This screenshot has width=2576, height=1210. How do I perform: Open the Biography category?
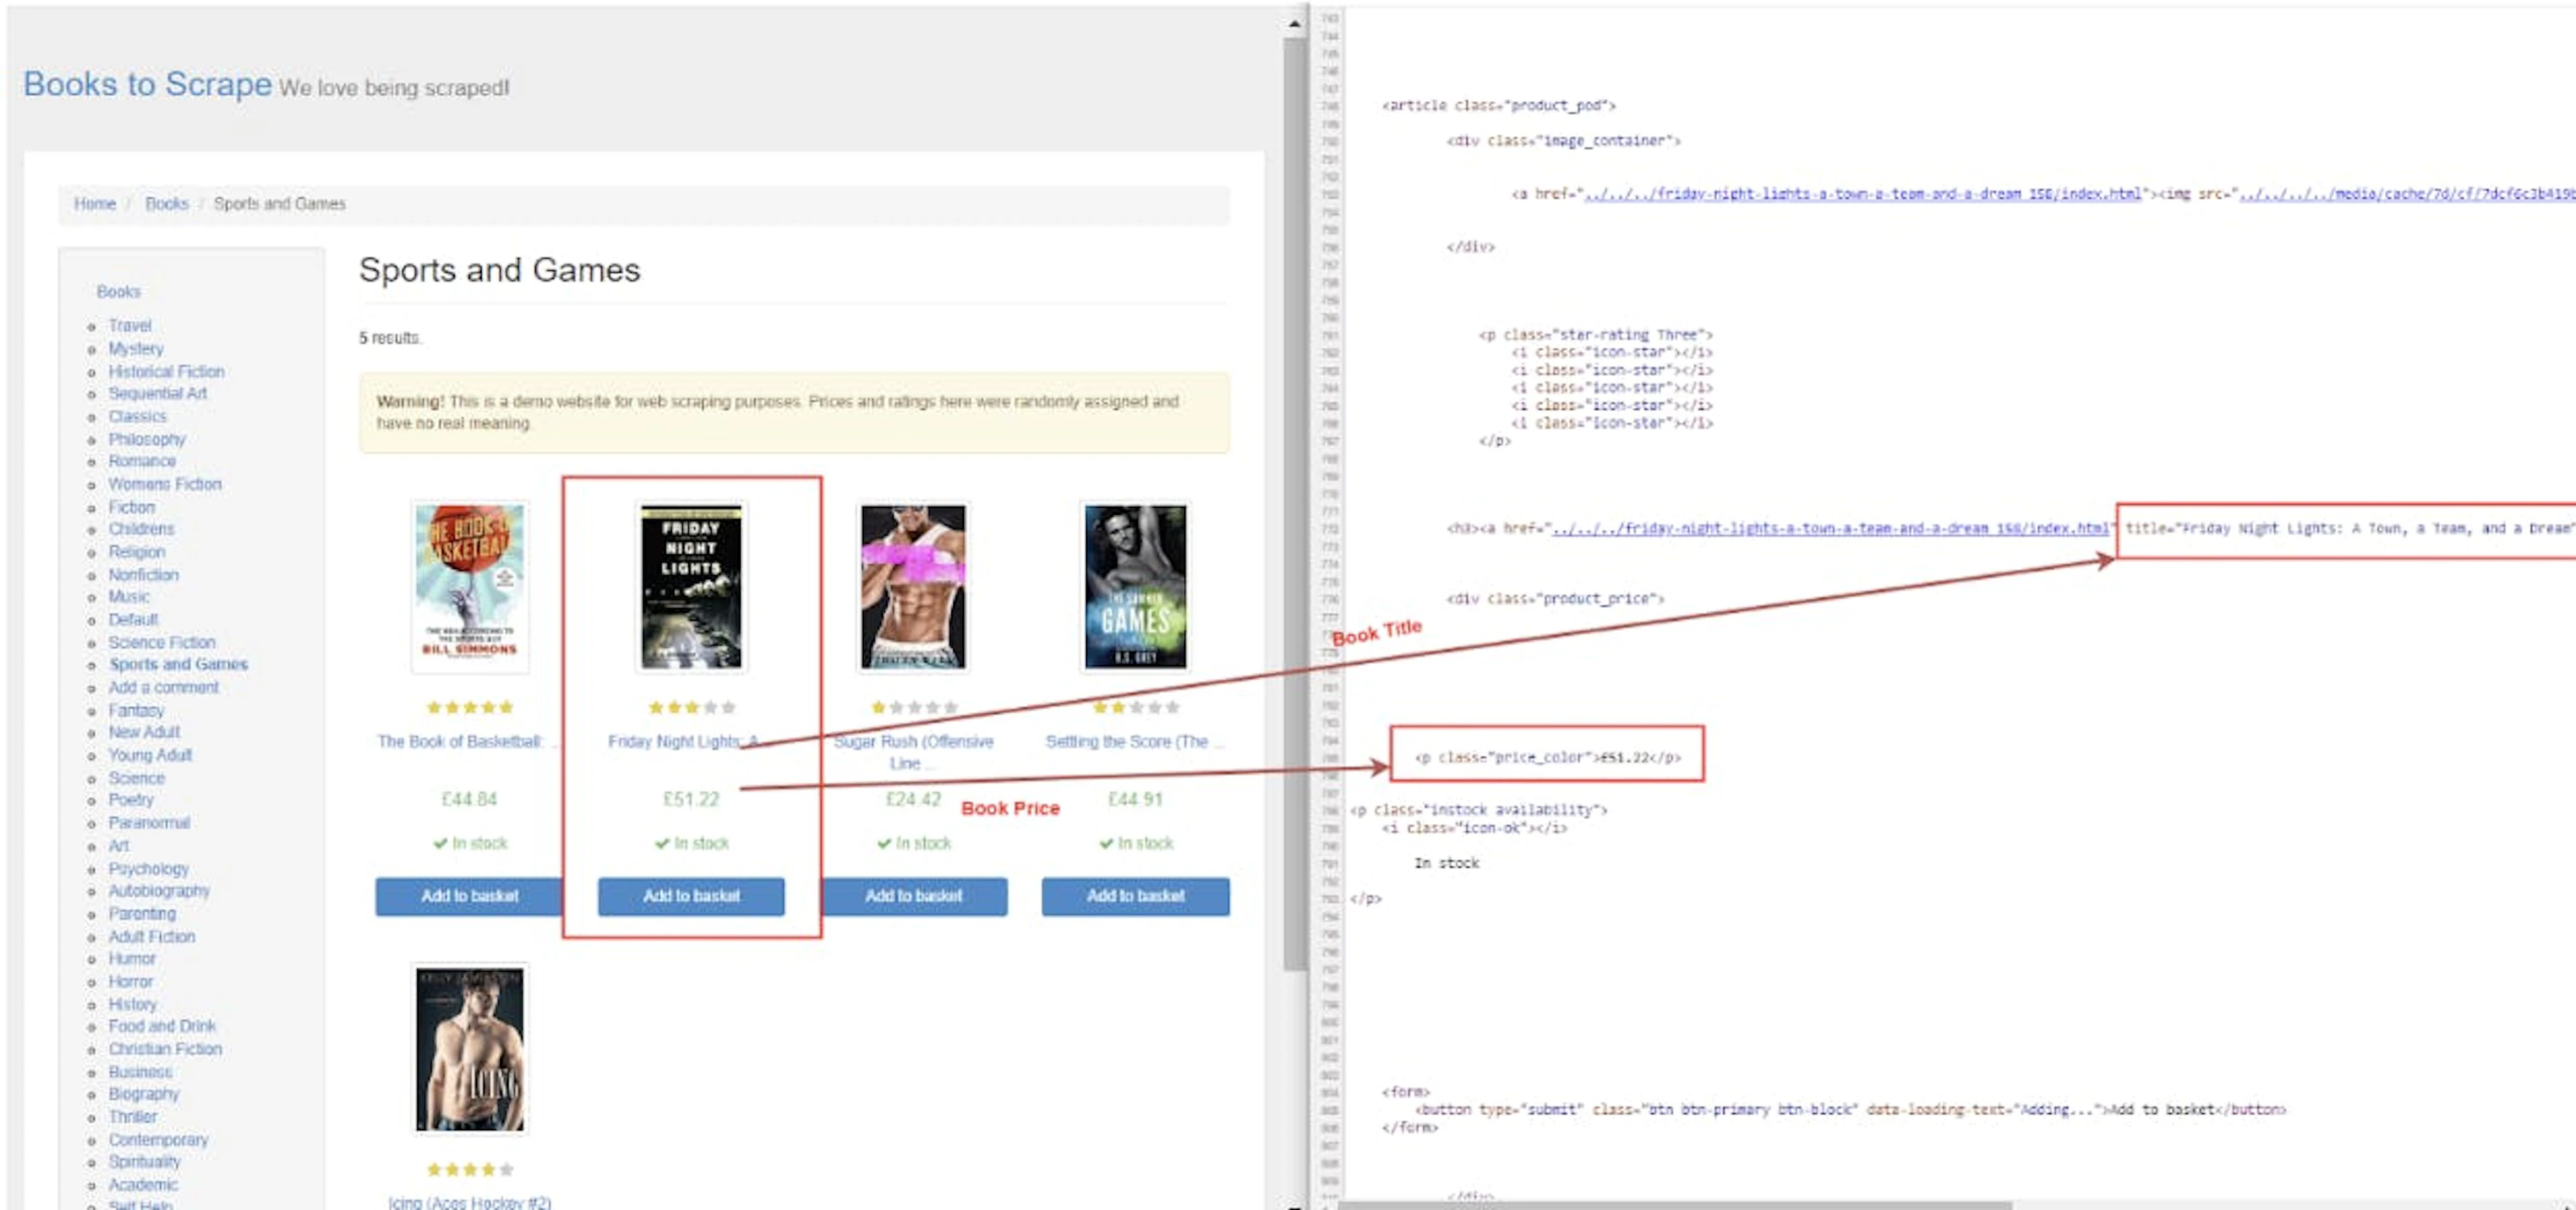[x=144, y=1096]
